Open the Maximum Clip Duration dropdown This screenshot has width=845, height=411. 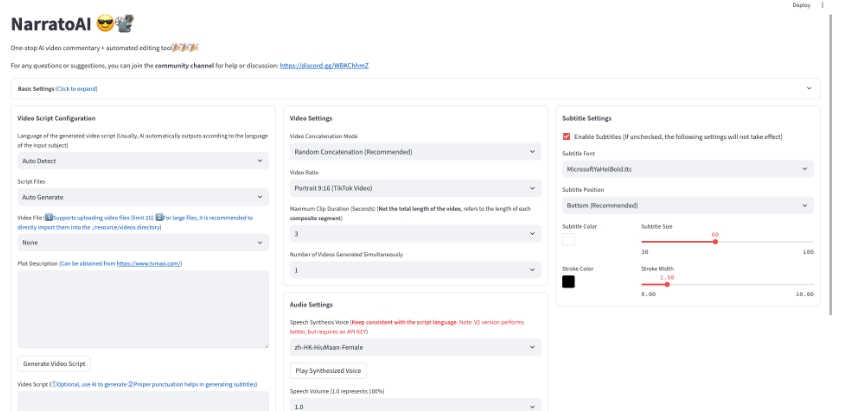tap(415, 234)
